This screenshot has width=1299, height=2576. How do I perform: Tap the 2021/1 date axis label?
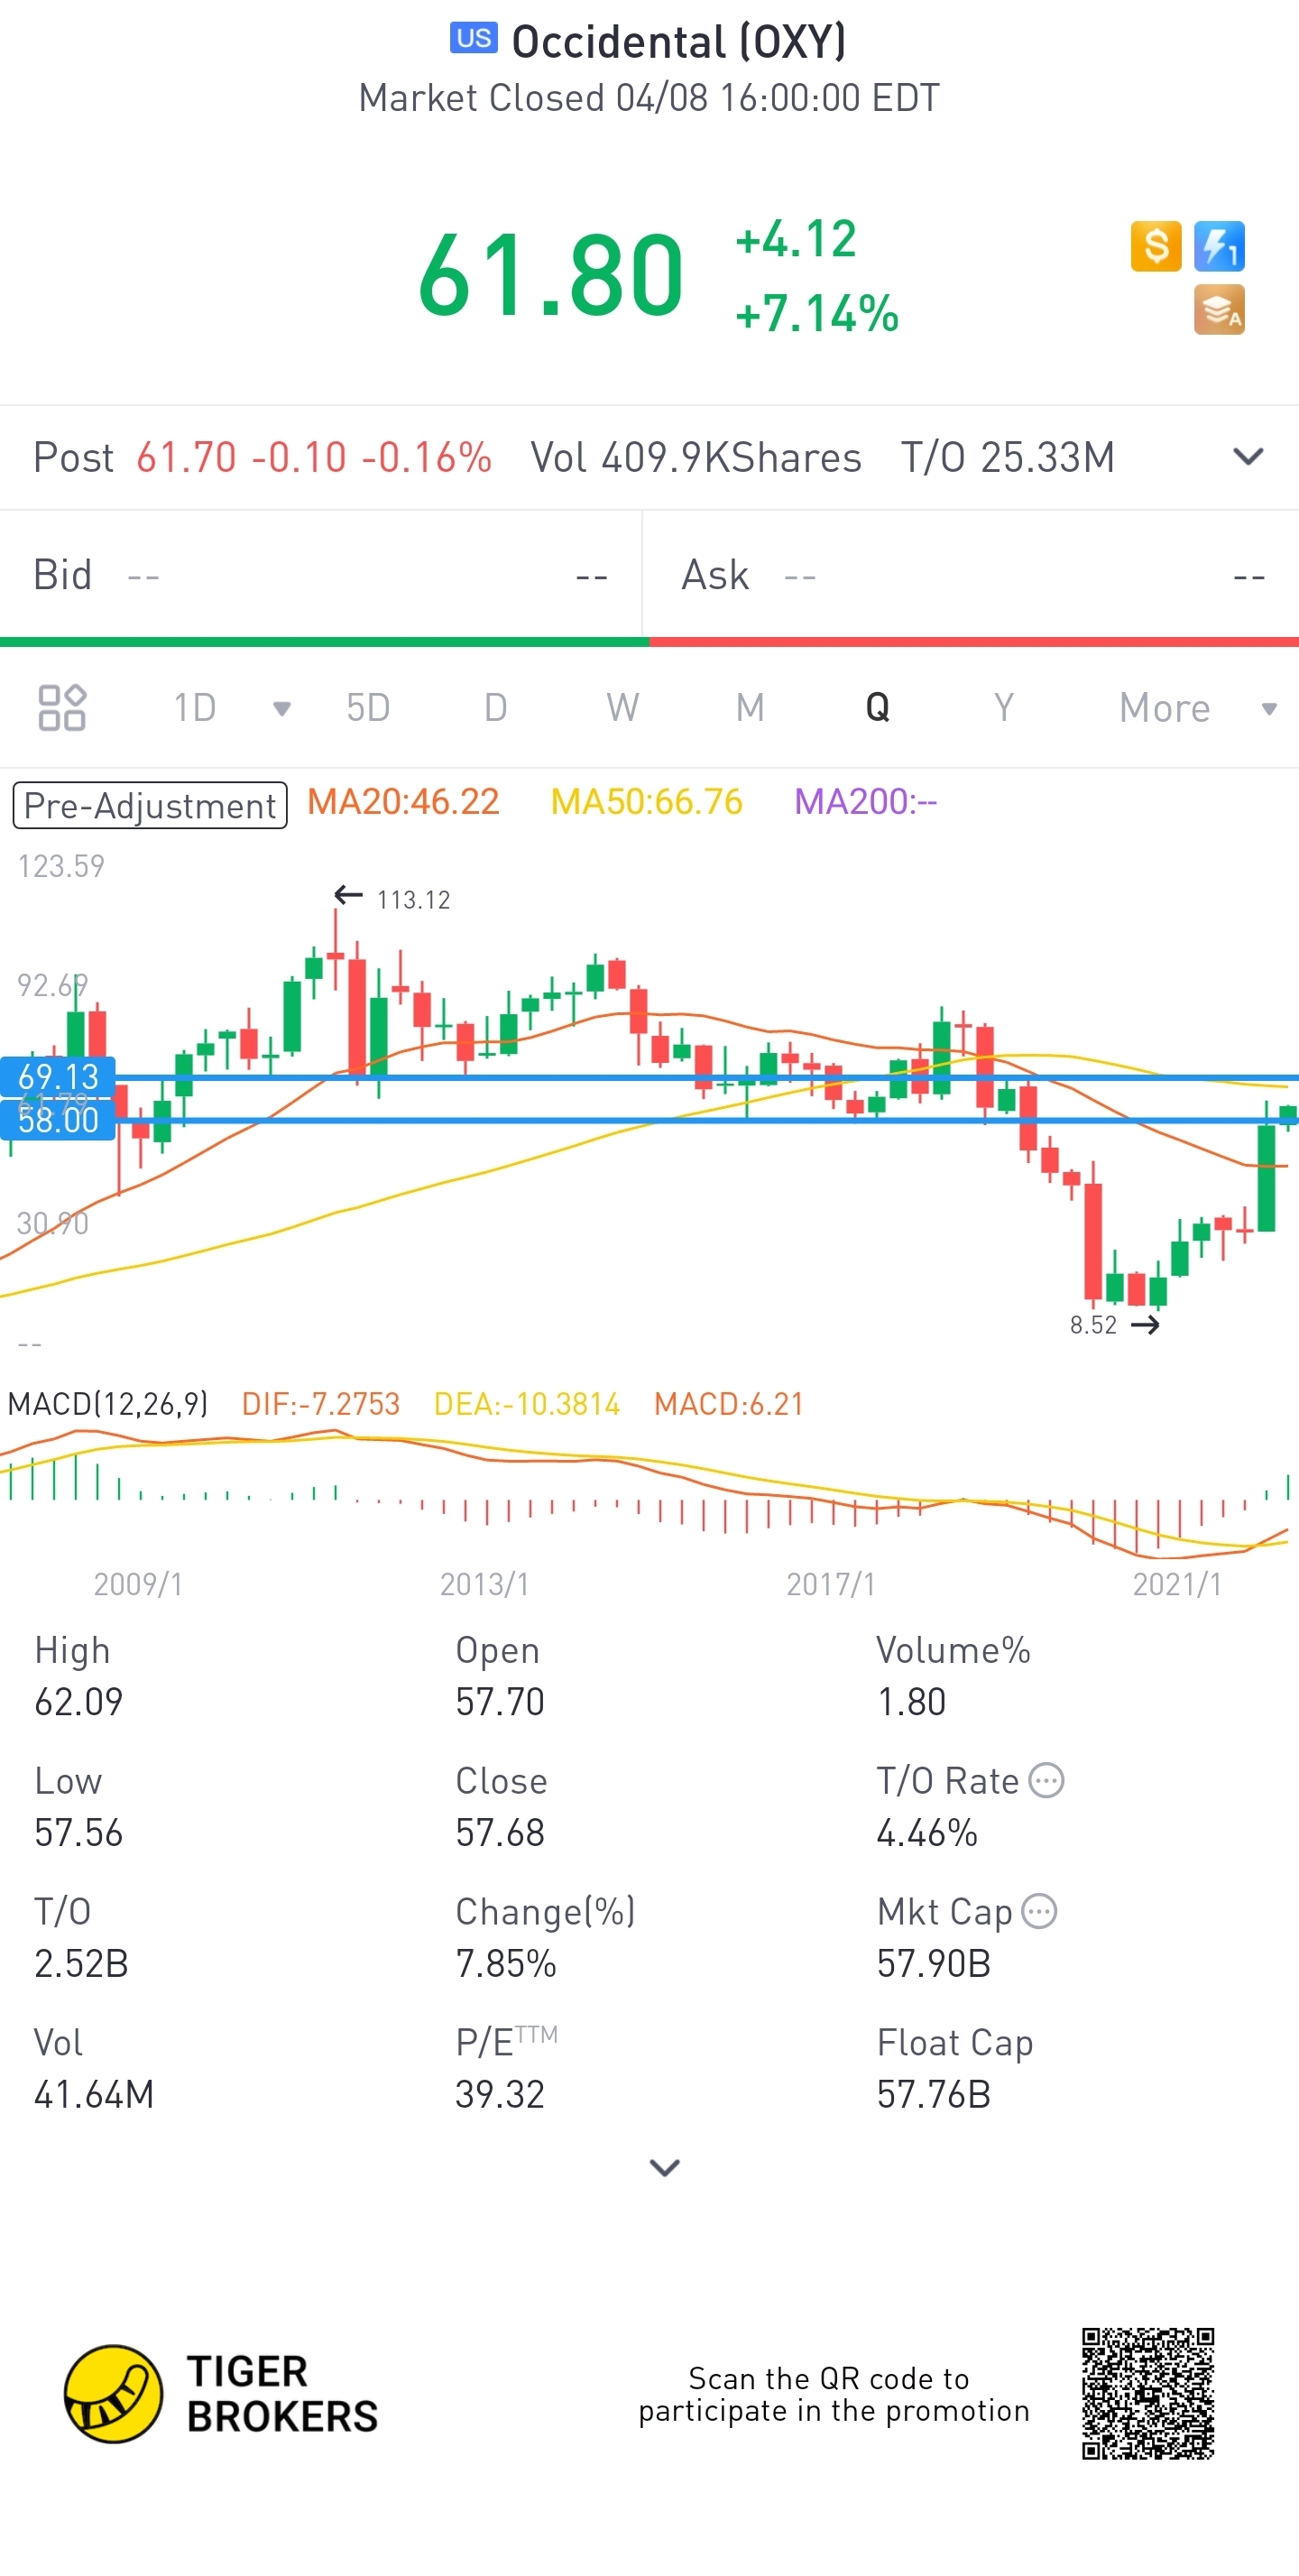pyautogui.click(x=1177, y=1584)
